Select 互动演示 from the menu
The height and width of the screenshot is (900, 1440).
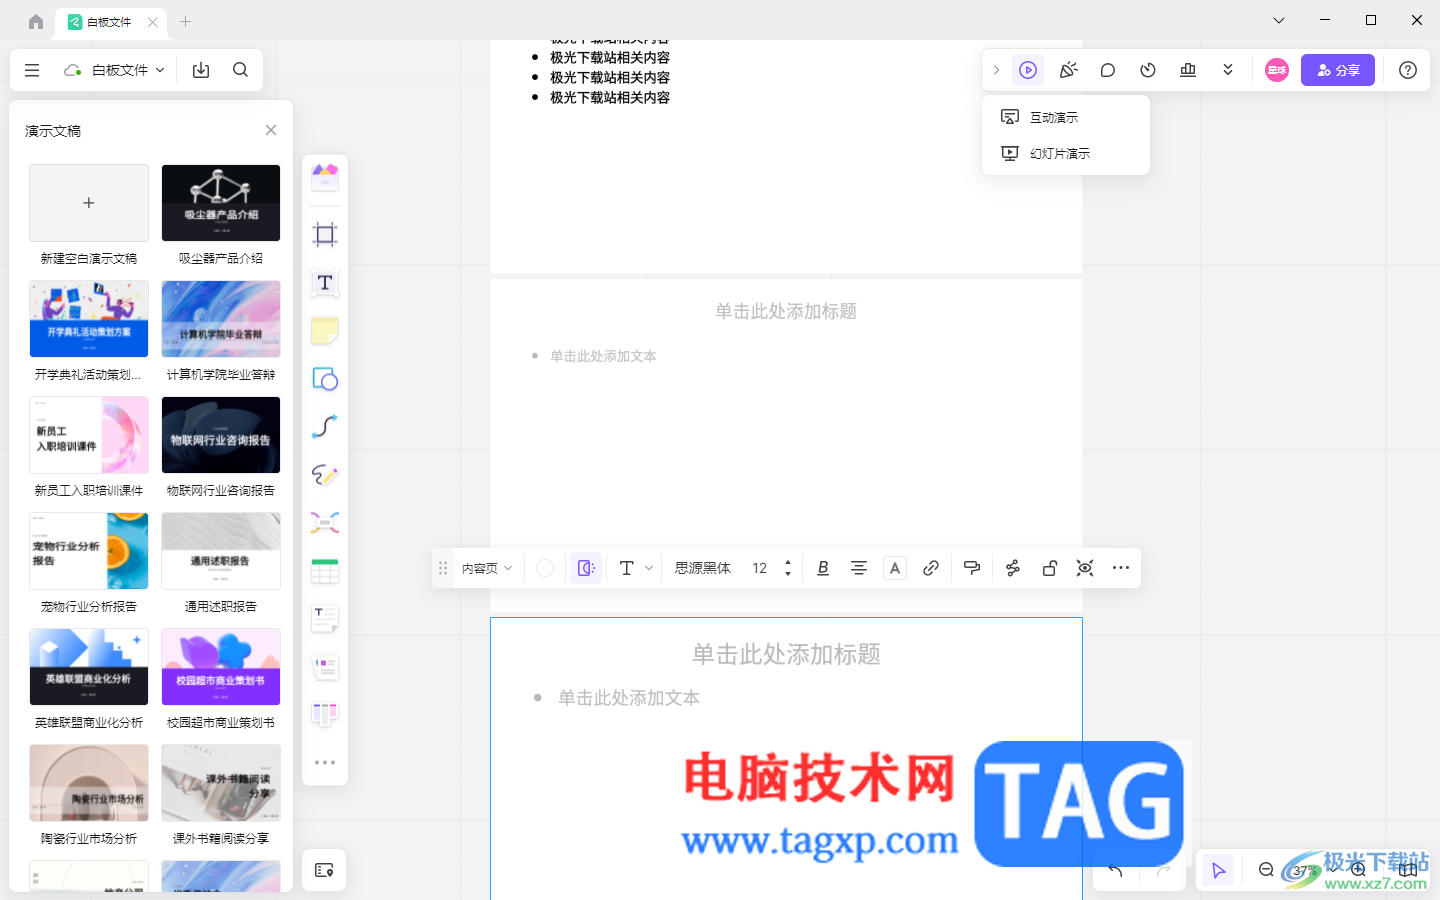1066,117
